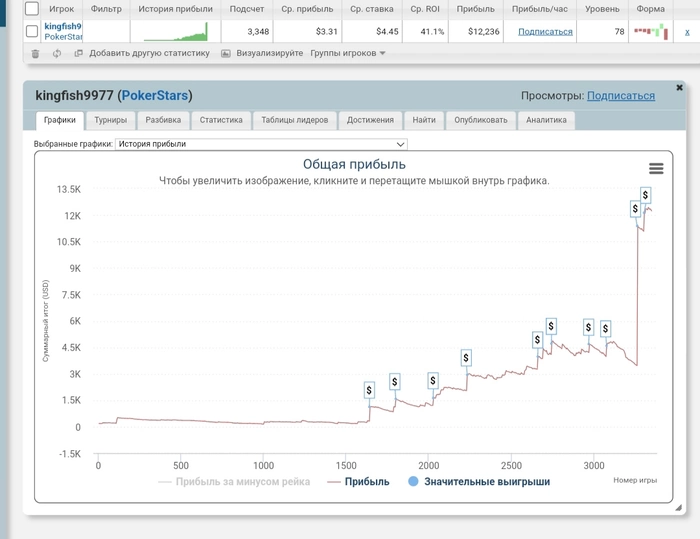
Task: Close the kingfish9977 panel
Action: 679,88
